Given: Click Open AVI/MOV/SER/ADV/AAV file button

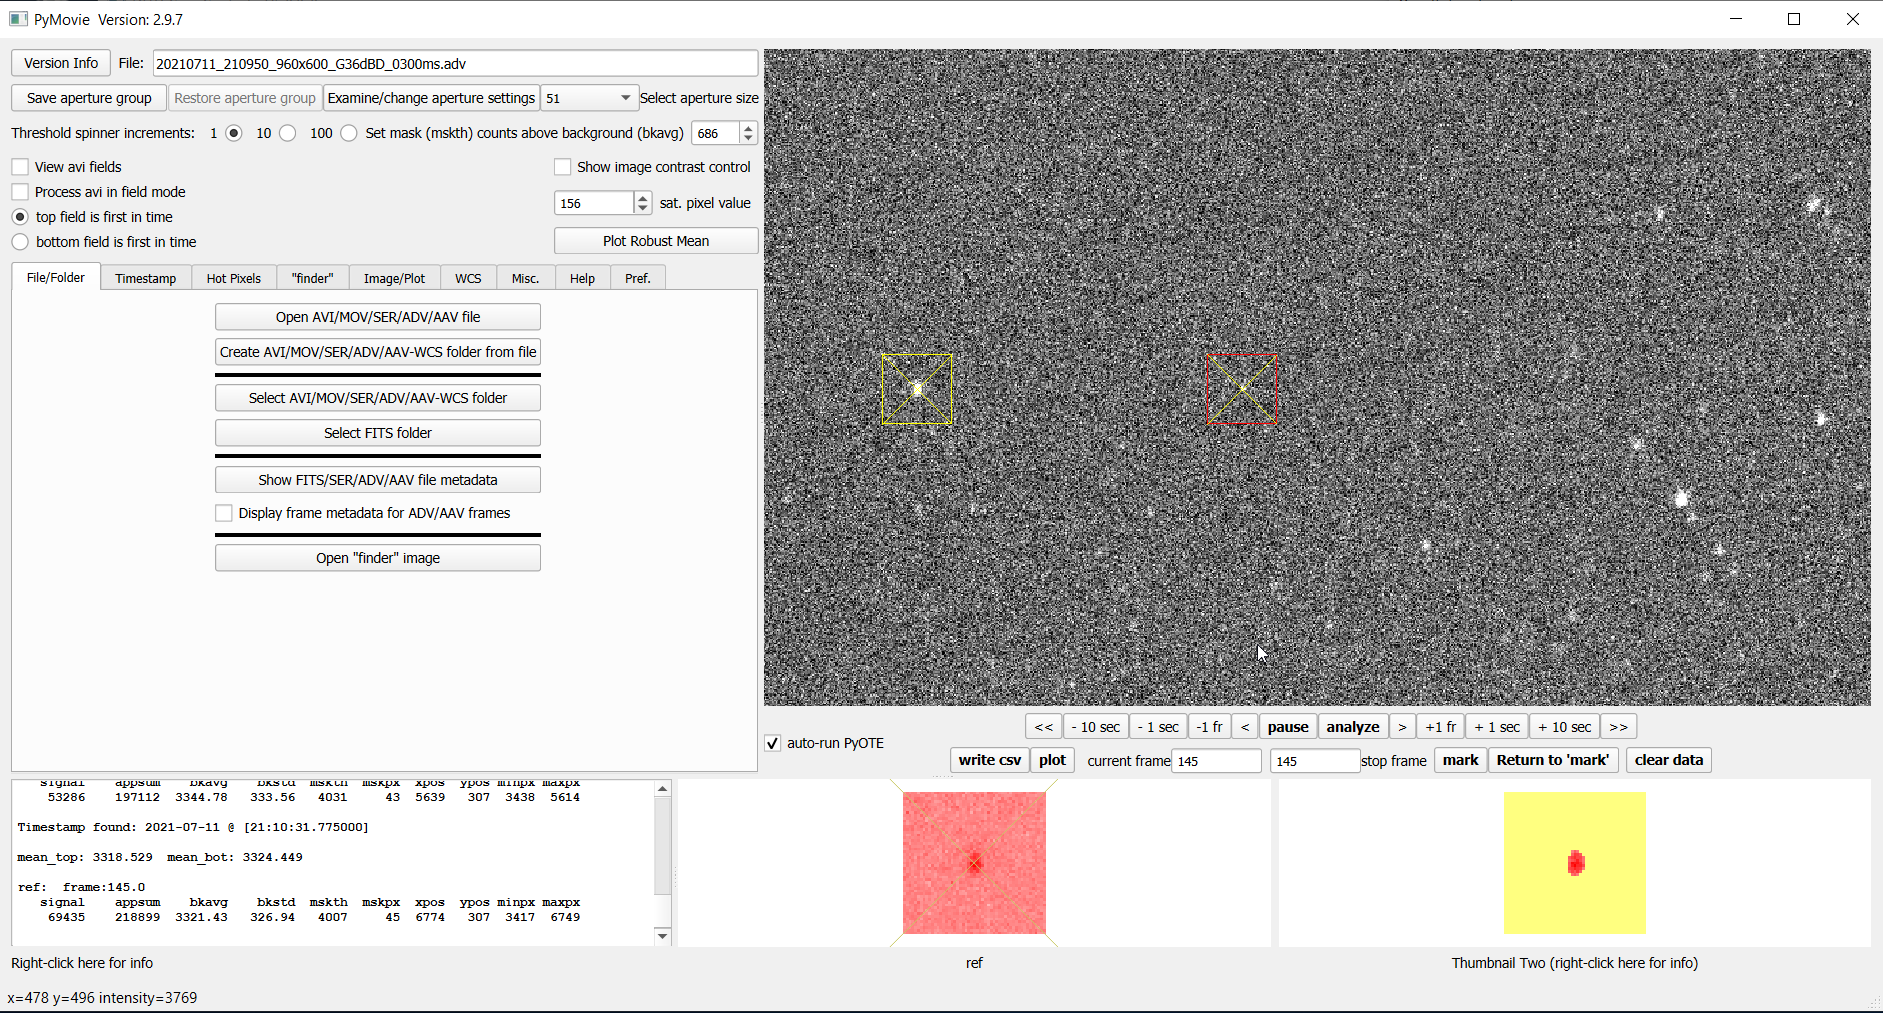Looking at the screenshot, I should coord(378,317).
